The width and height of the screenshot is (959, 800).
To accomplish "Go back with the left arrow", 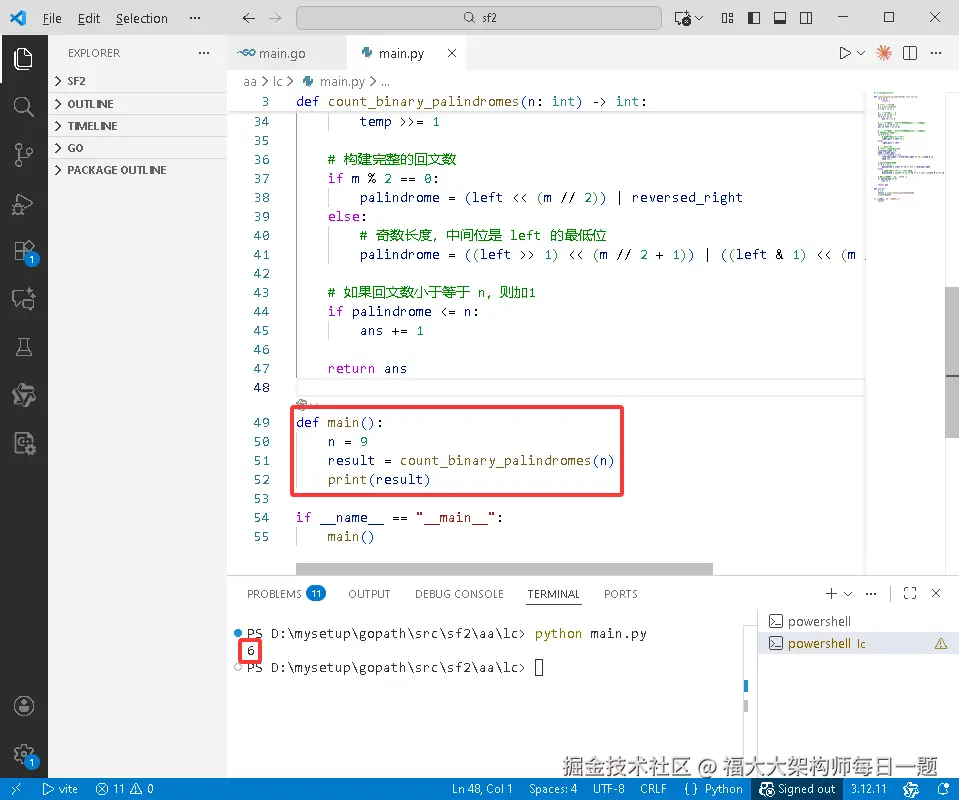I will (248, 18).
